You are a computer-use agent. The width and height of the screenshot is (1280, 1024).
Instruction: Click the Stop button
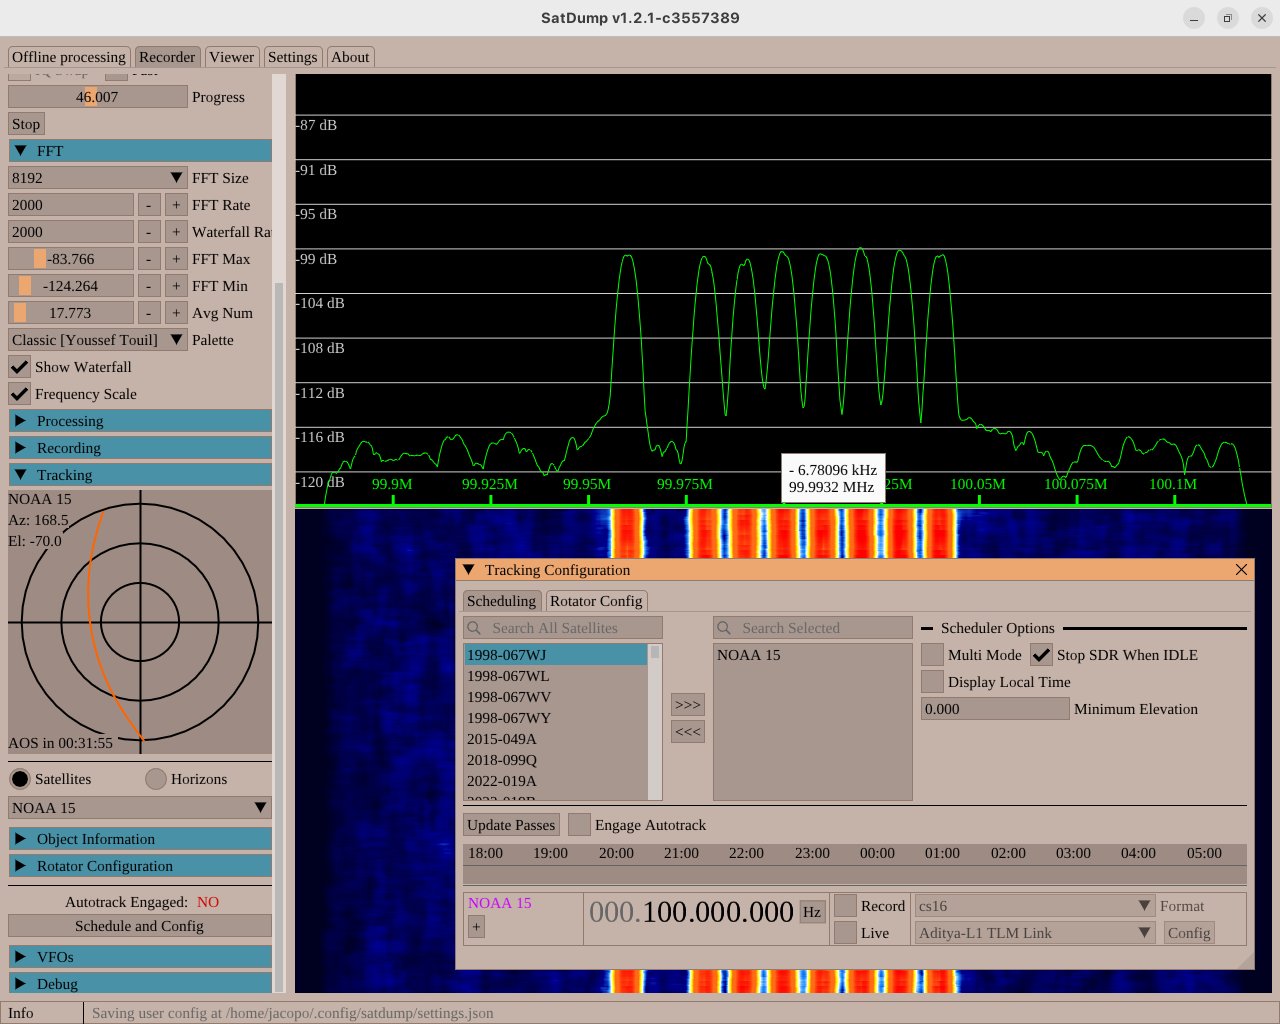tap(26, 124)
